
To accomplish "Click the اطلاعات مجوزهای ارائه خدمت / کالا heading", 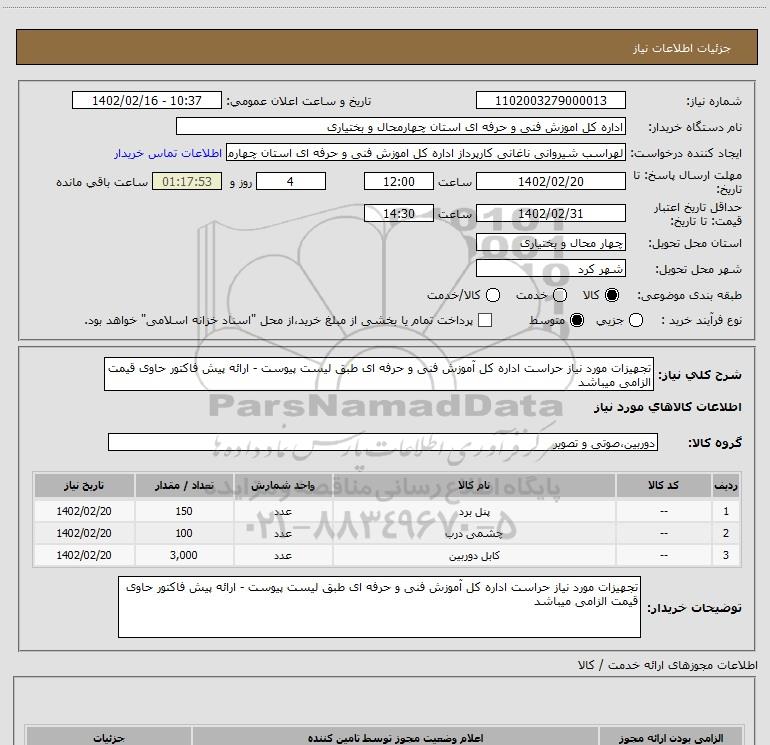I will (x=667, y=665).
